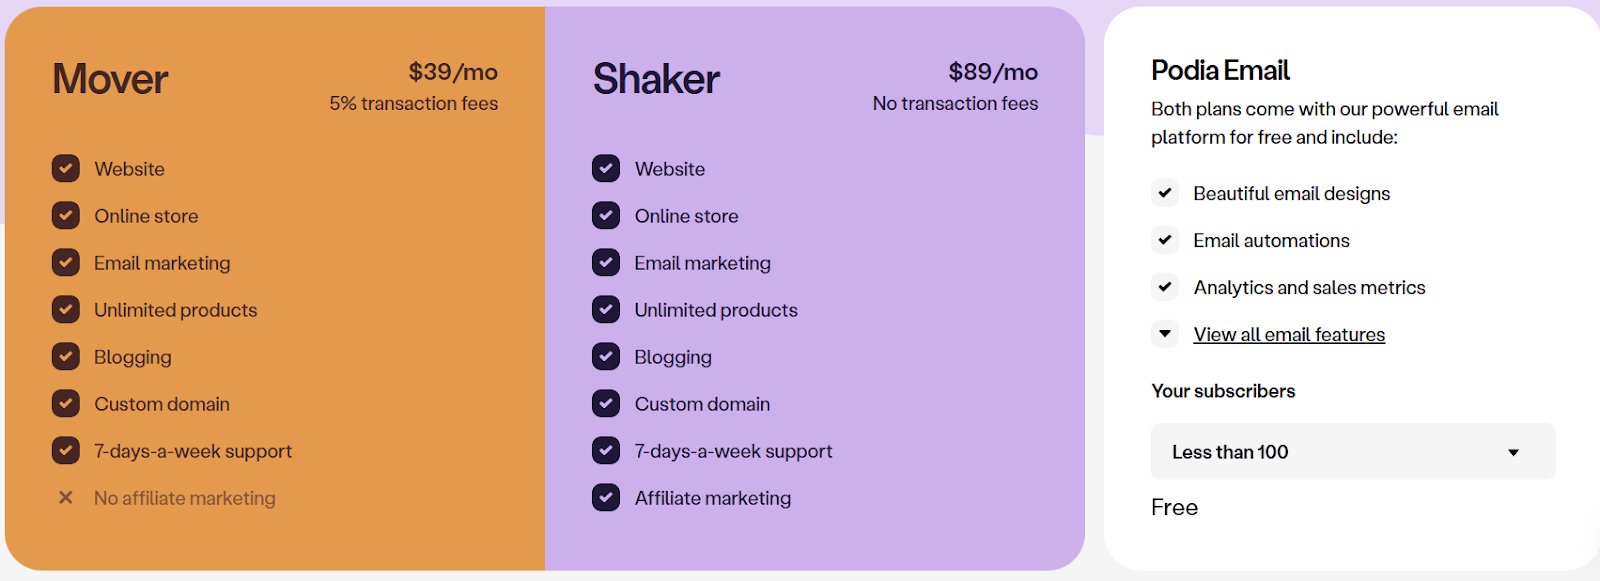The image size is (1600, 581).
Task: Click the subscriber dropdown's caret arrow
Action: tap(1513, 453)
